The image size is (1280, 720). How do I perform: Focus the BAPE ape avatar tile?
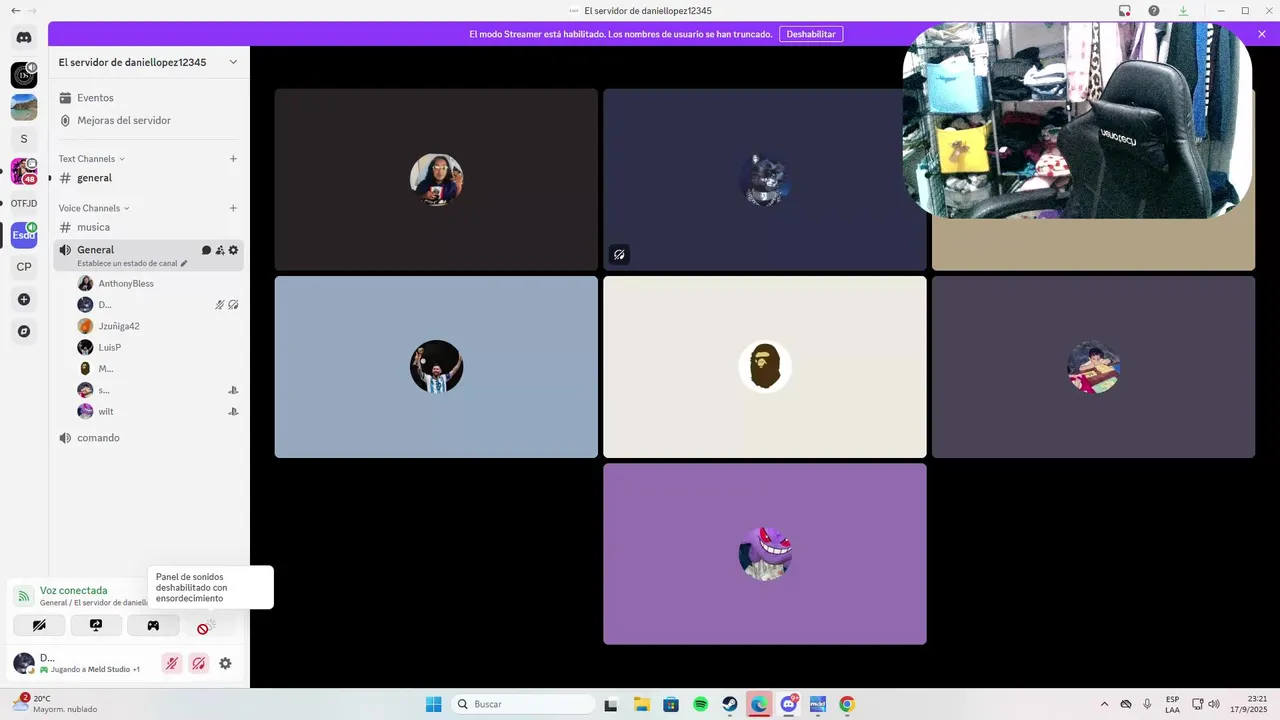765,367
